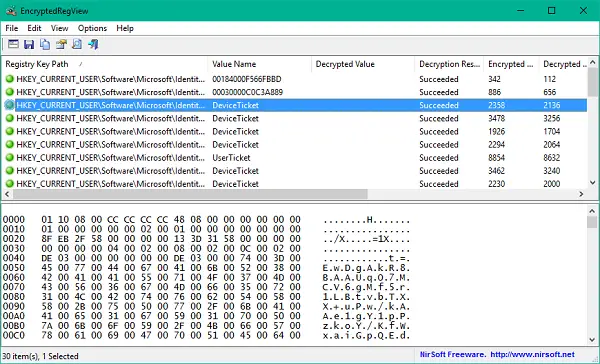
Task: Click the hex pane's scroll up arrow
Action: click(592, 211)
